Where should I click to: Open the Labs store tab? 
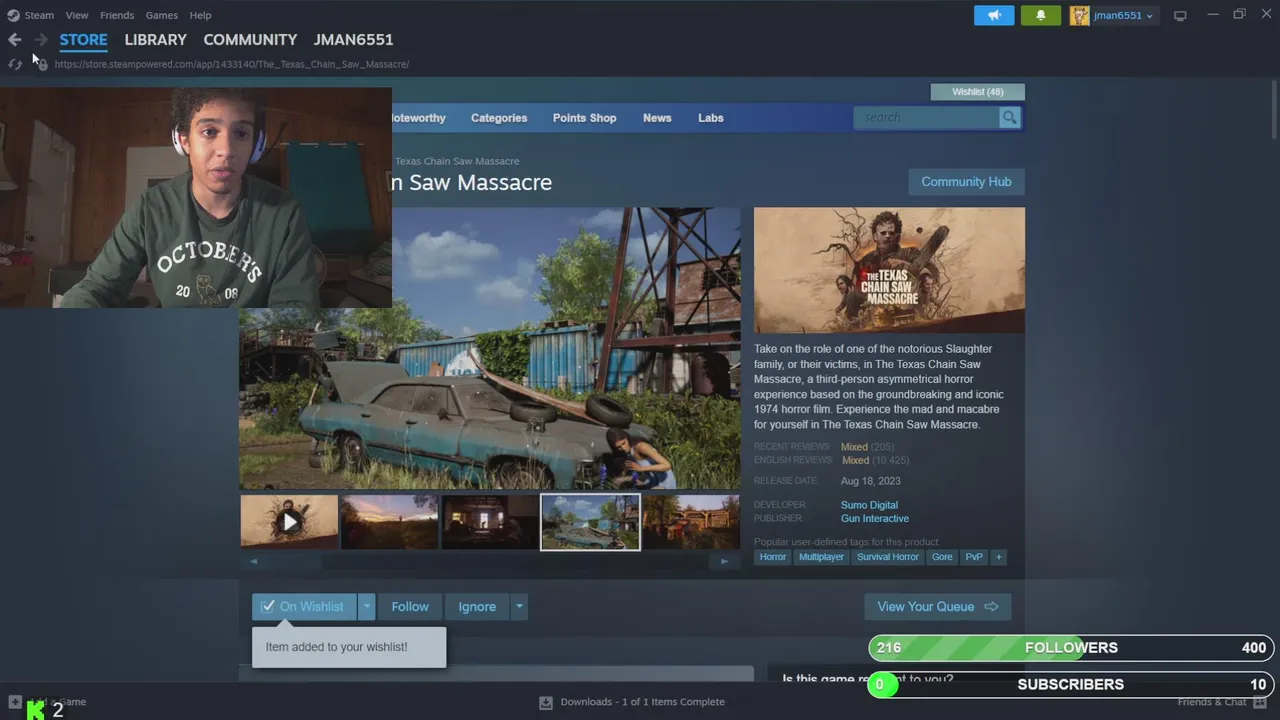(x=711, y=118)
